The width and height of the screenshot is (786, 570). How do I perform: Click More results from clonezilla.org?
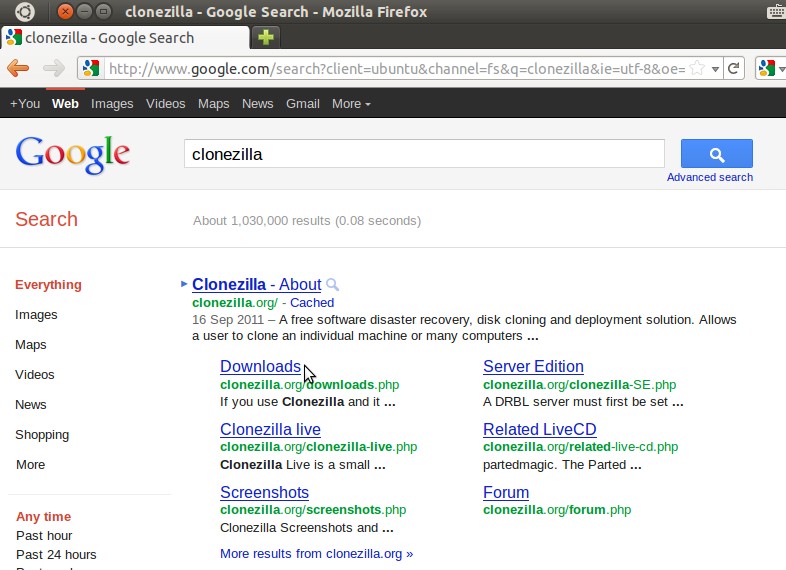(x=316, y=553)
